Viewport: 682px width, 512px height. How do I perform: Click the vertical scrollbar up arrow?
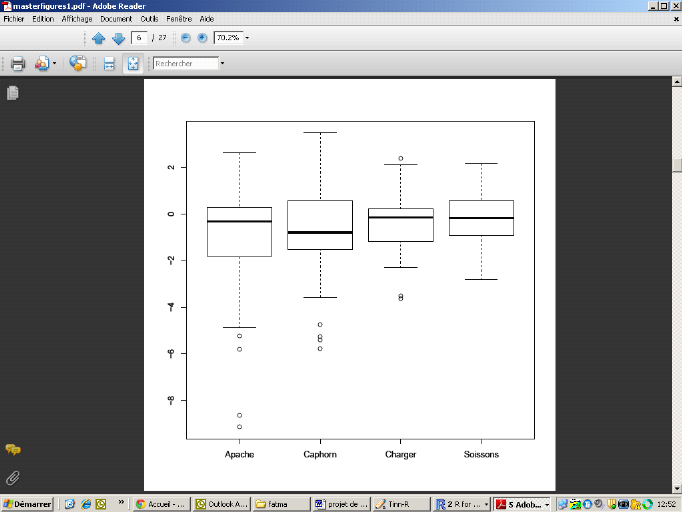pyautogui.click(x=677, y=81)
